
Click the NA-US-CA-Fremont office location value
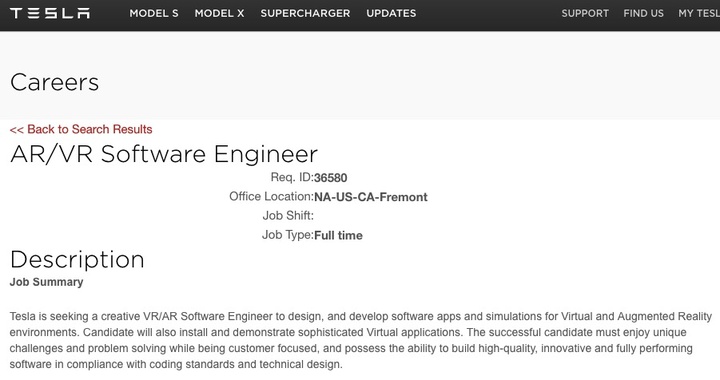[371, 197]
